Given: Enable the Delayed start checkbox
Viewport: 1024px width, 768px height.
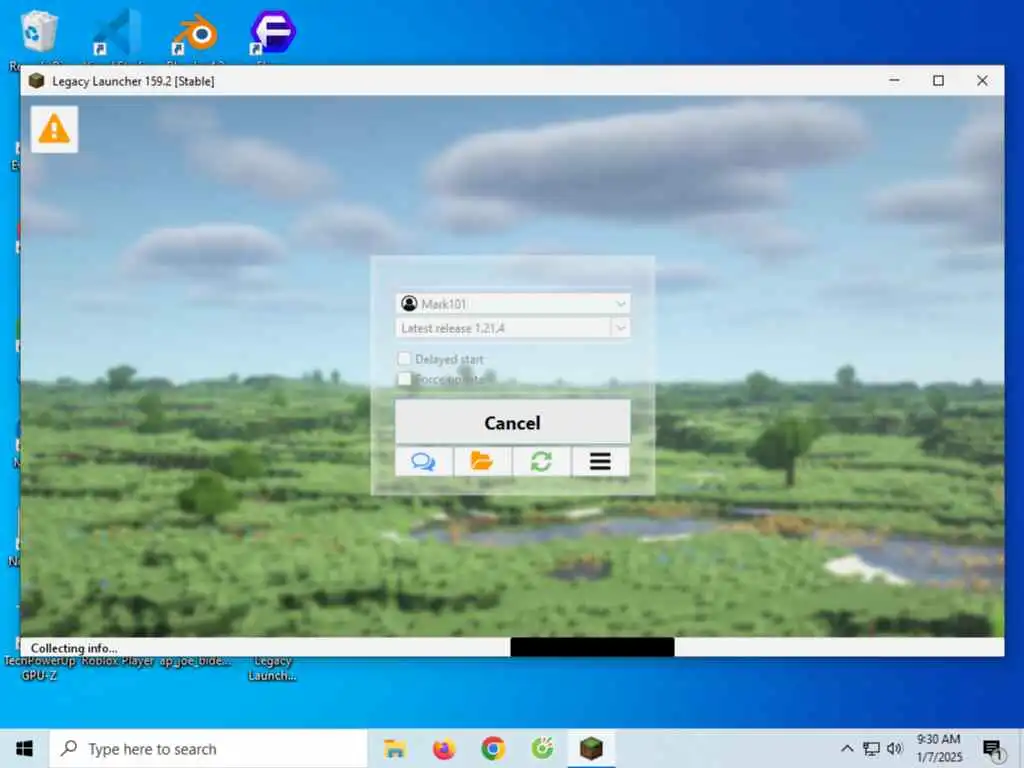Looking at the screenshot, I should [404, 359].
